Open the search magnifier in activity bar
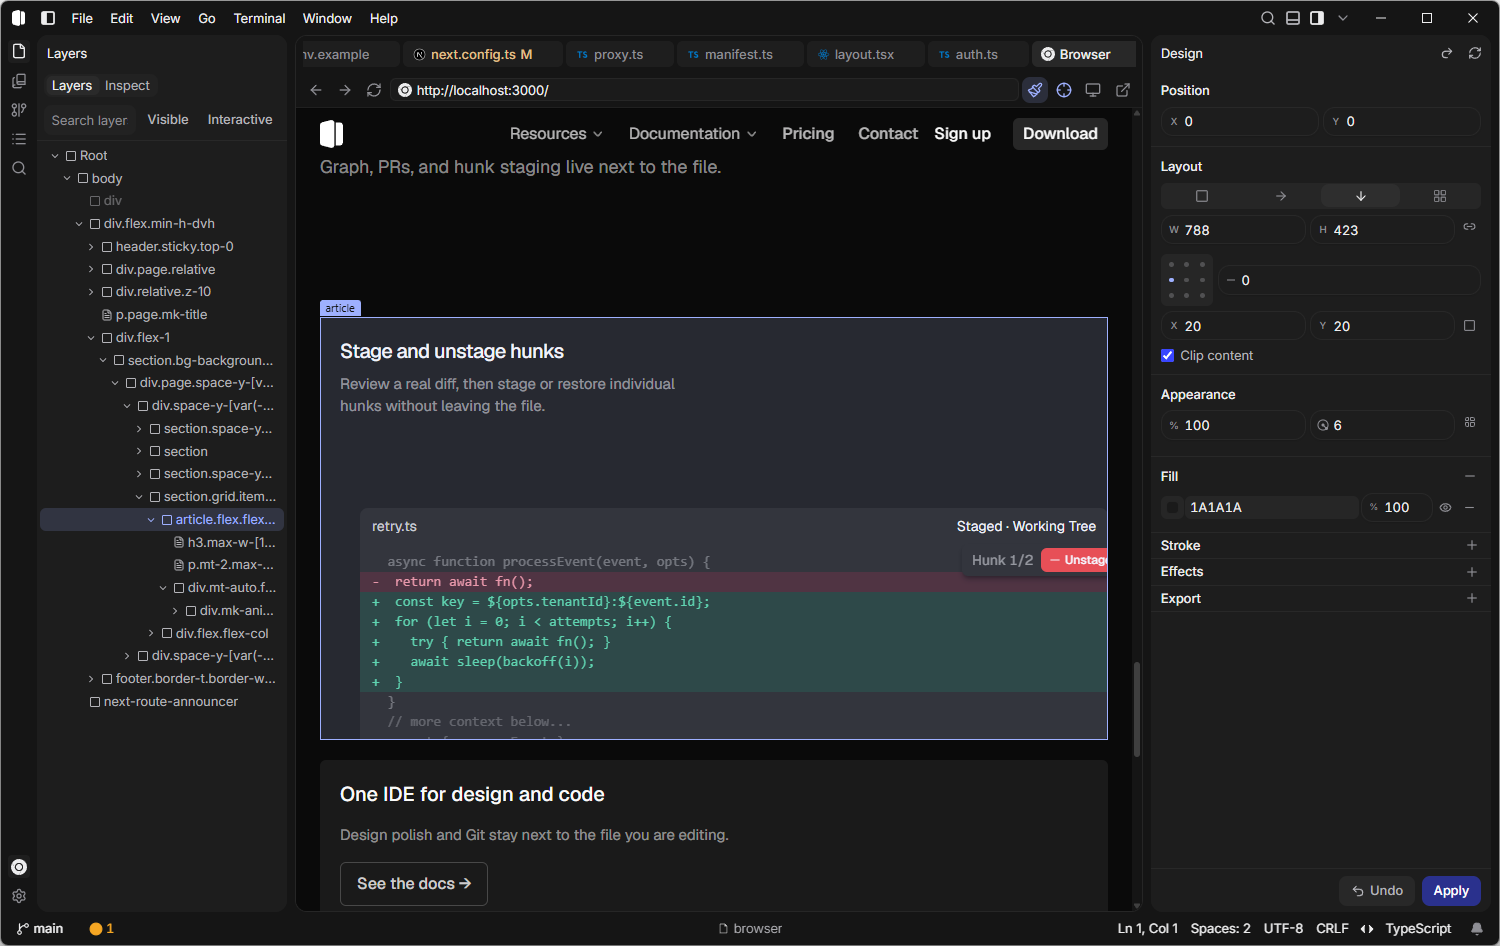Image resolution: width=1500 pixels, height=946 pixels. 19,168
